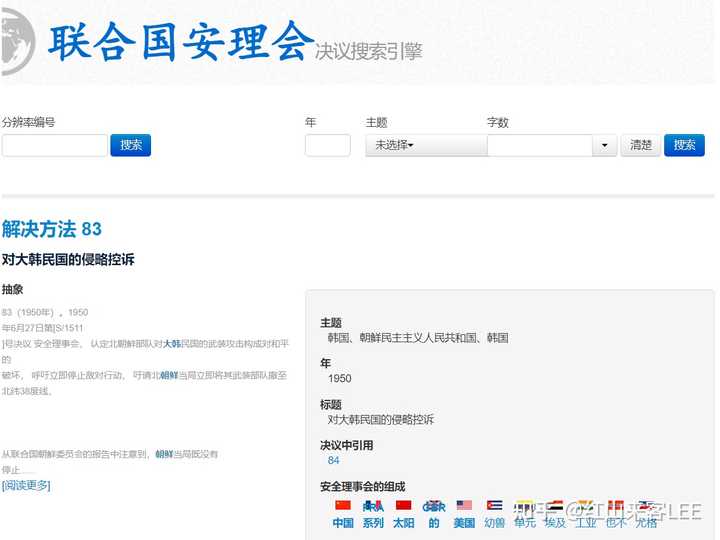Click the 主题 label above the dropdown
The width and height of the screenshot is (720, 540).
[x=377, y=123]
